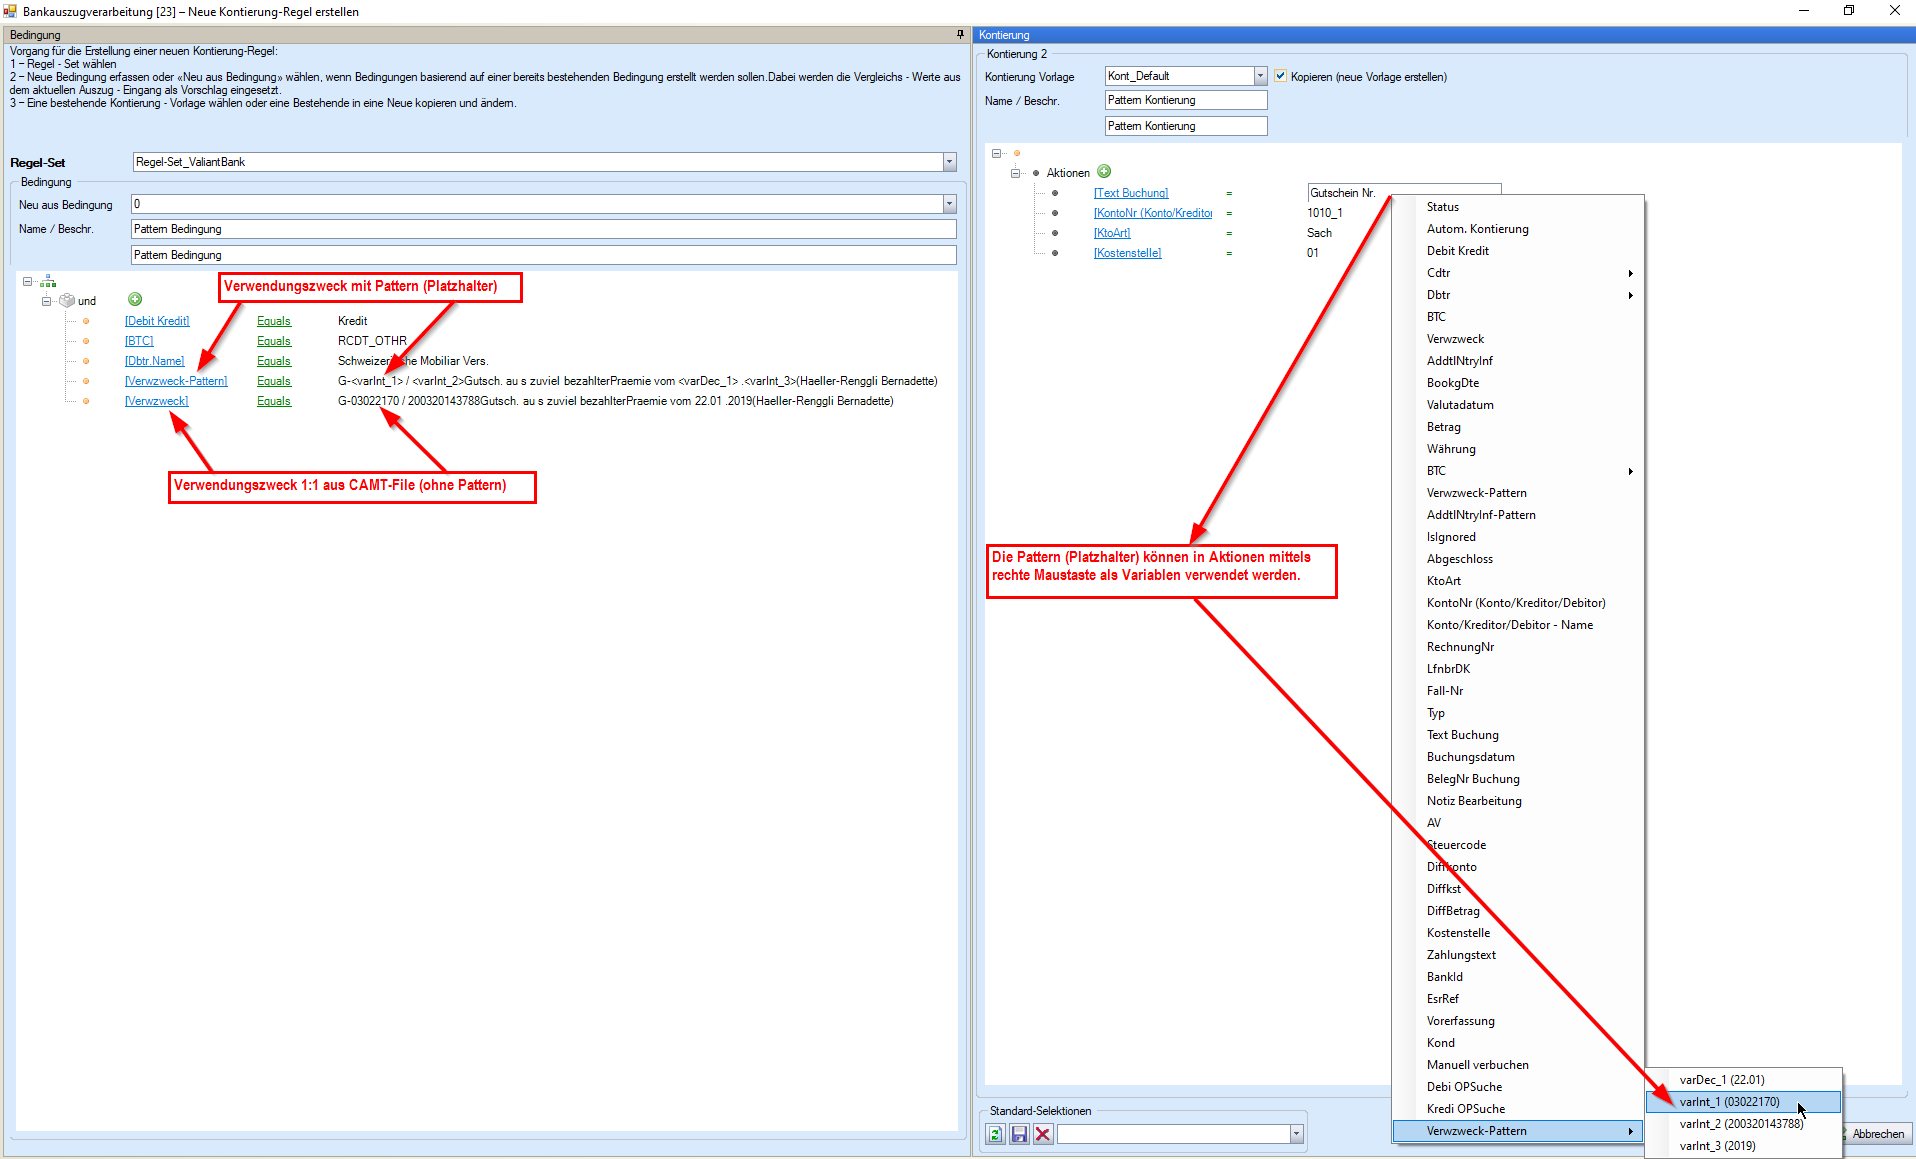Select 'varInt_1 (03022170)' in the submenu
This screenshot has height=1159, width=1916.
coord(1743,1102)
